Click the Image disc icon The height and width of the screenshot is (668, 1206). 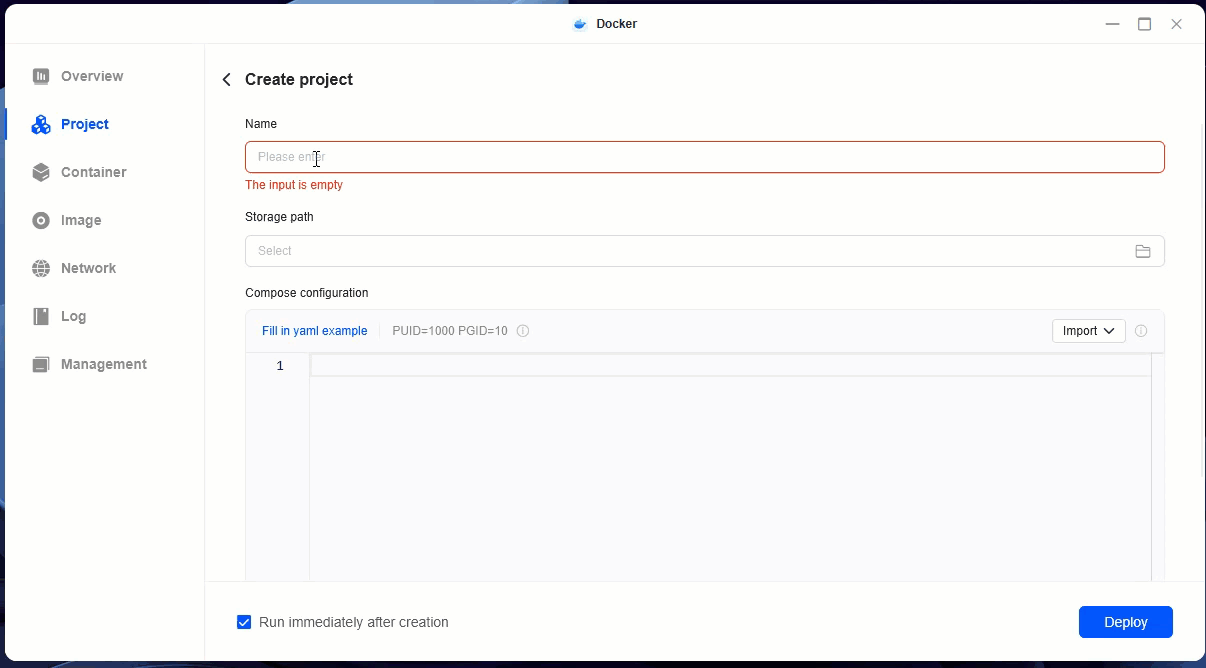tap(41, 220)
